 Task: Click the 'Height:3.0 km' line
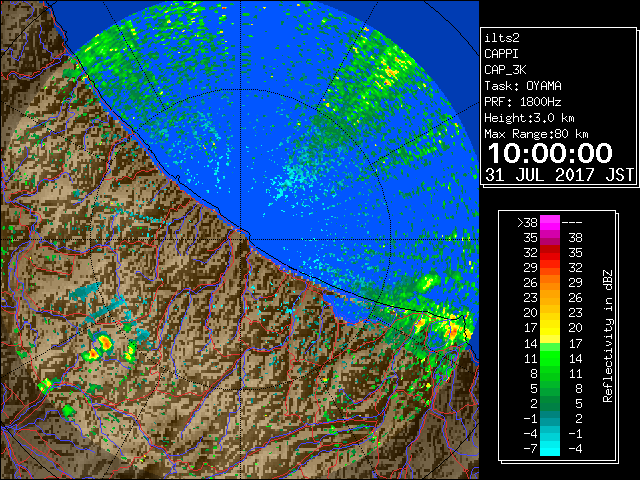[529, 118]
